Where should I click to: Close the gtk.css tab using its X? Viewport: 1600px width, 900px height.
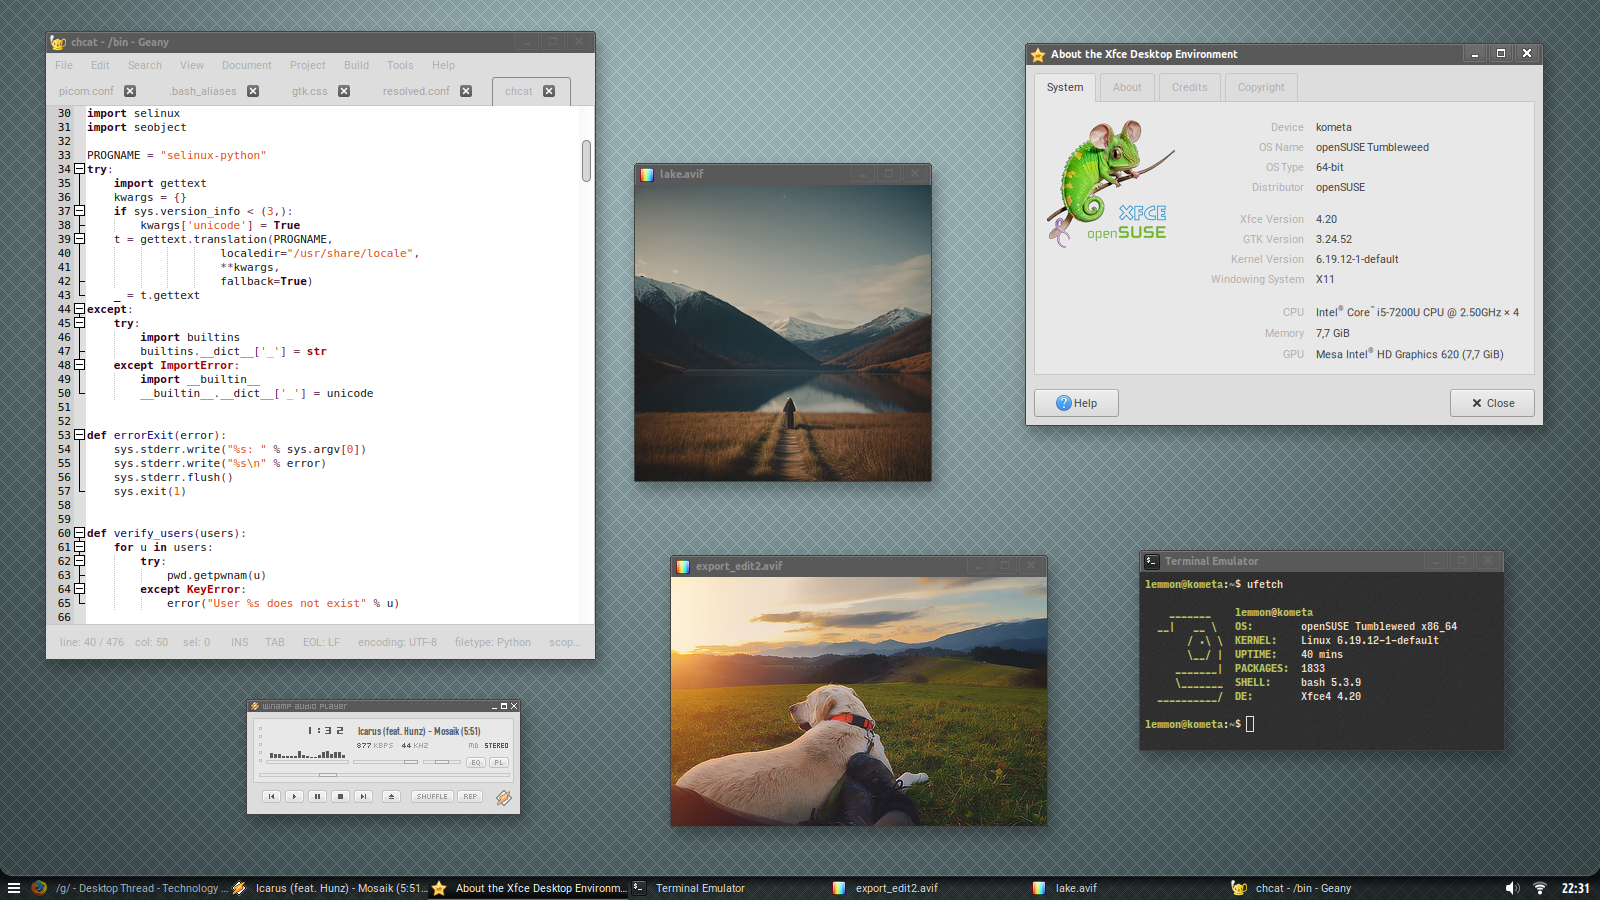click(x=344, y=91)
